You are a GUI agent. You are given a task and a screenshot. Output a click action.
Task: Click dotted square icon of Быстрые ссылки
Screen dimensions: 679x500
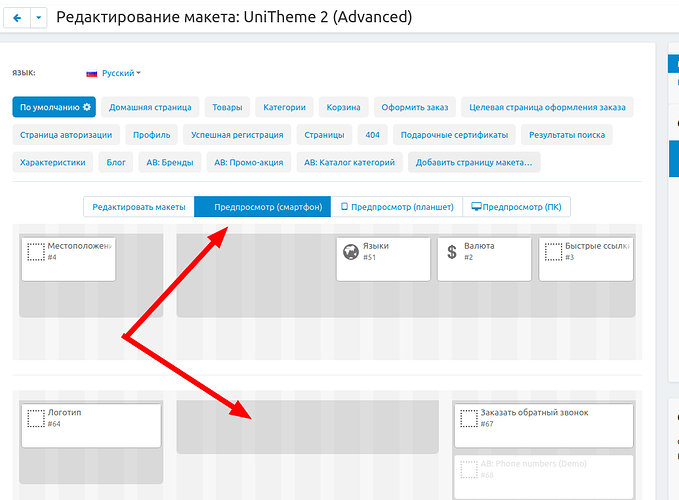(x=553, y=252)
